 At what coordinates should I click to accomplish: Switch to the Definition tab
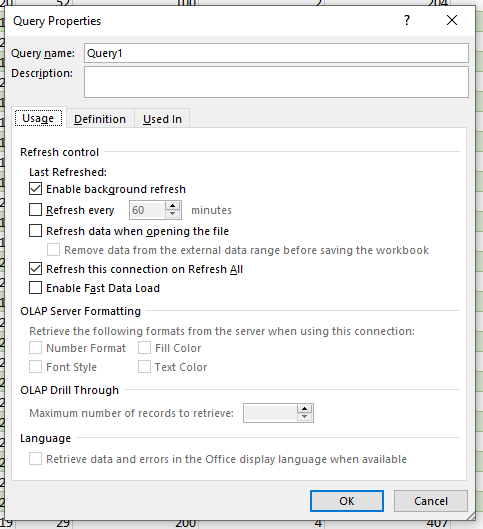click(x=100, y=119)
